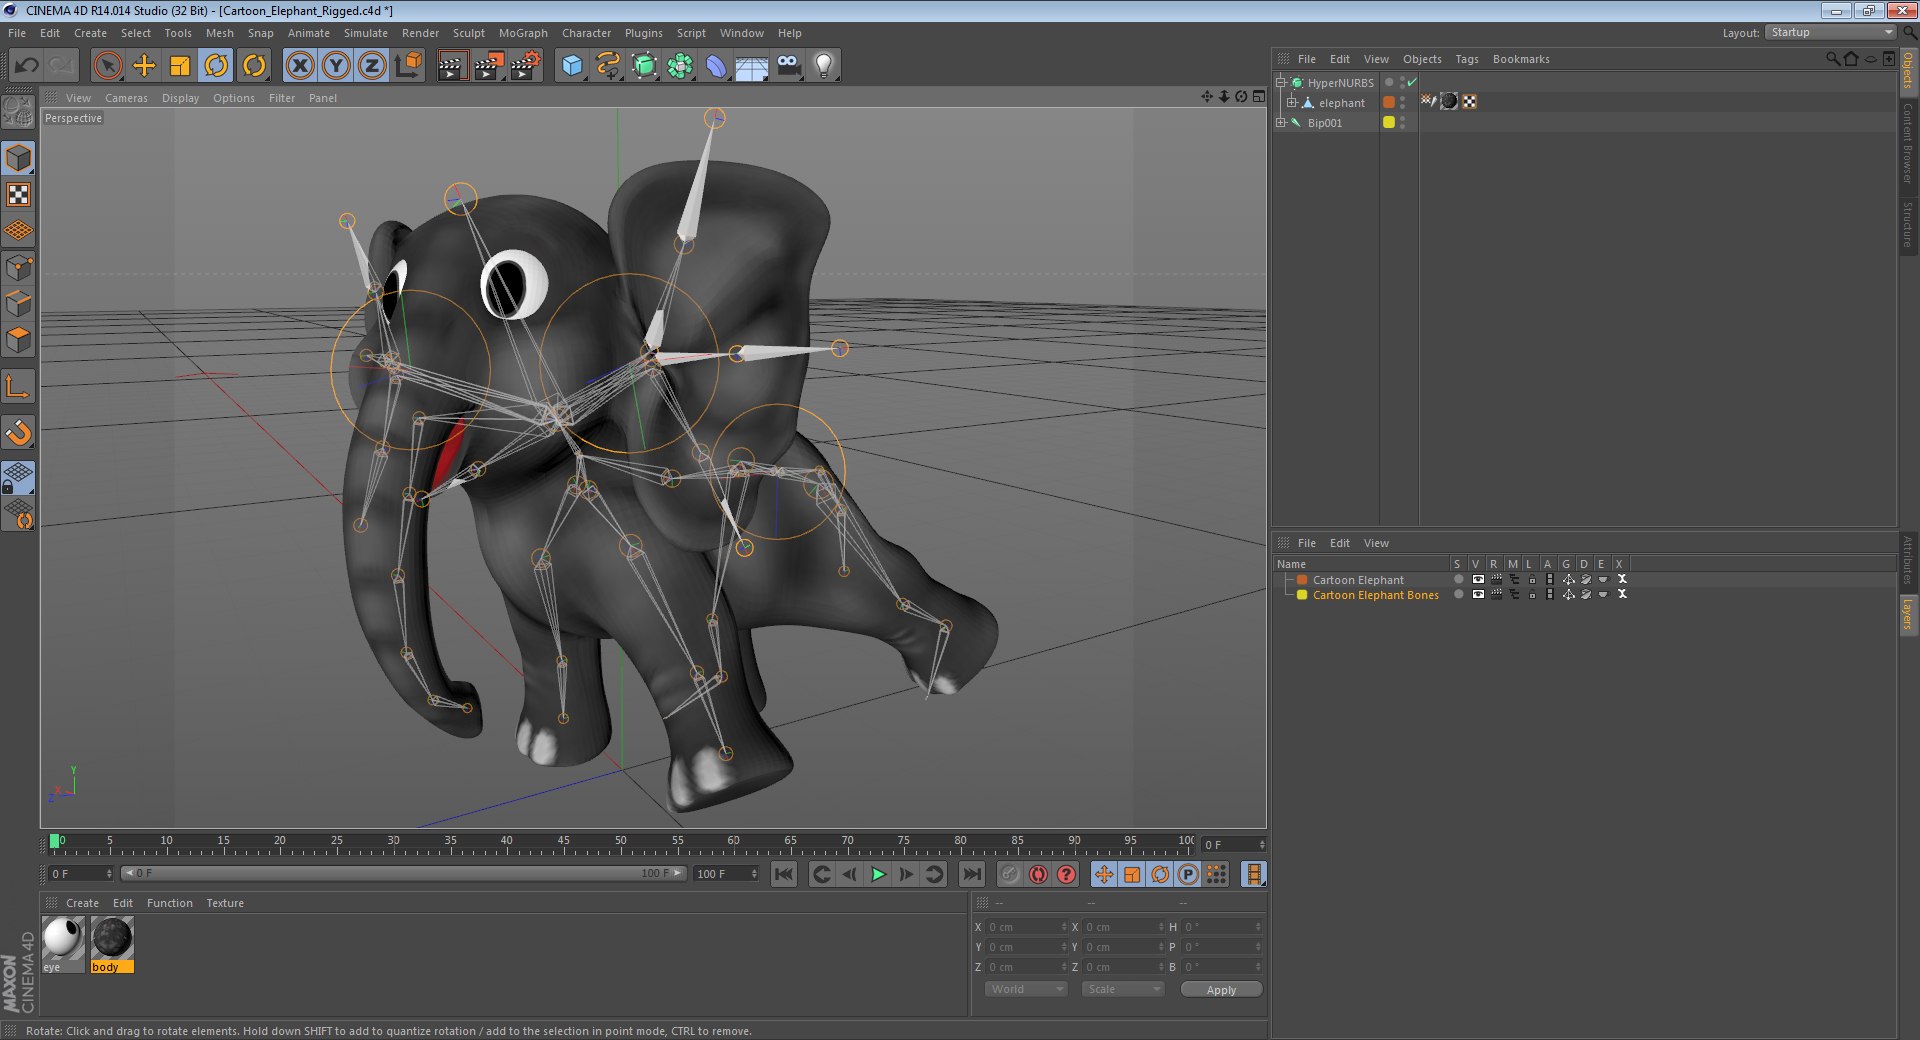This screenshot has height=1040, width=1920.
Task: Click the home icon in Object Manager
Action: (x=1851, y=59)
